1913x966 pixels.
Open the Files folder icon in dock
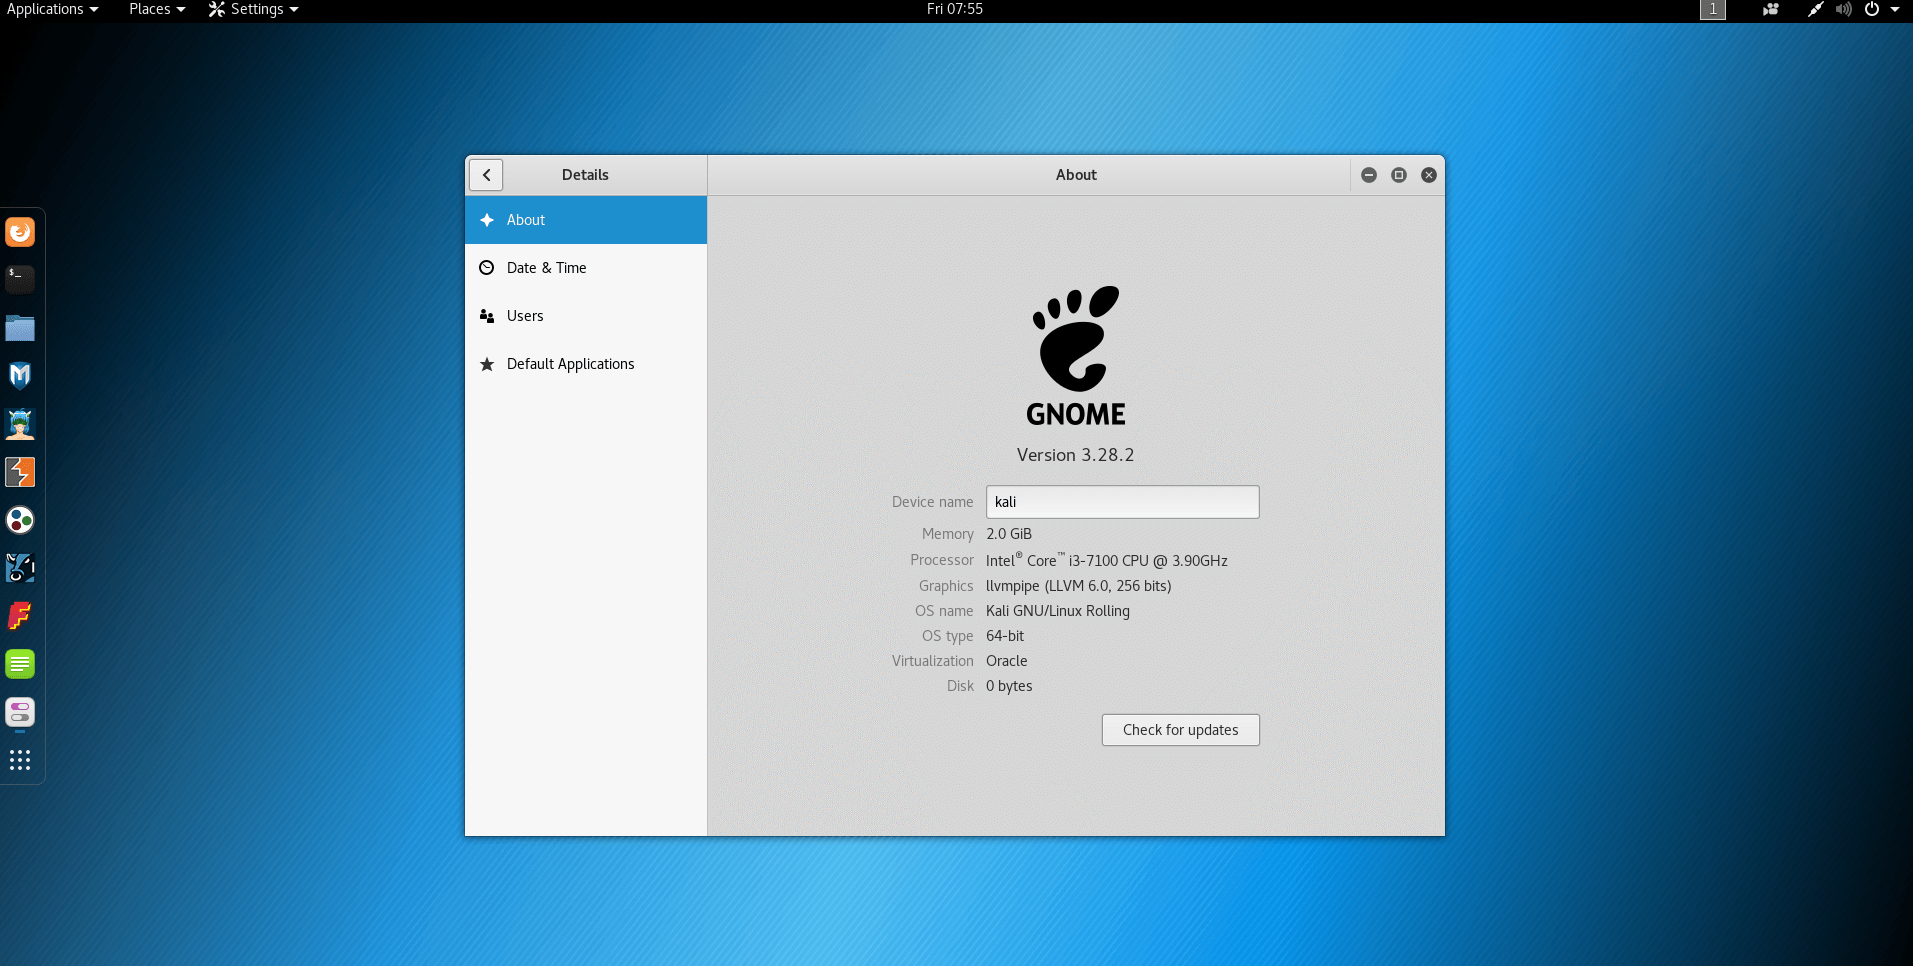(20, 328)
